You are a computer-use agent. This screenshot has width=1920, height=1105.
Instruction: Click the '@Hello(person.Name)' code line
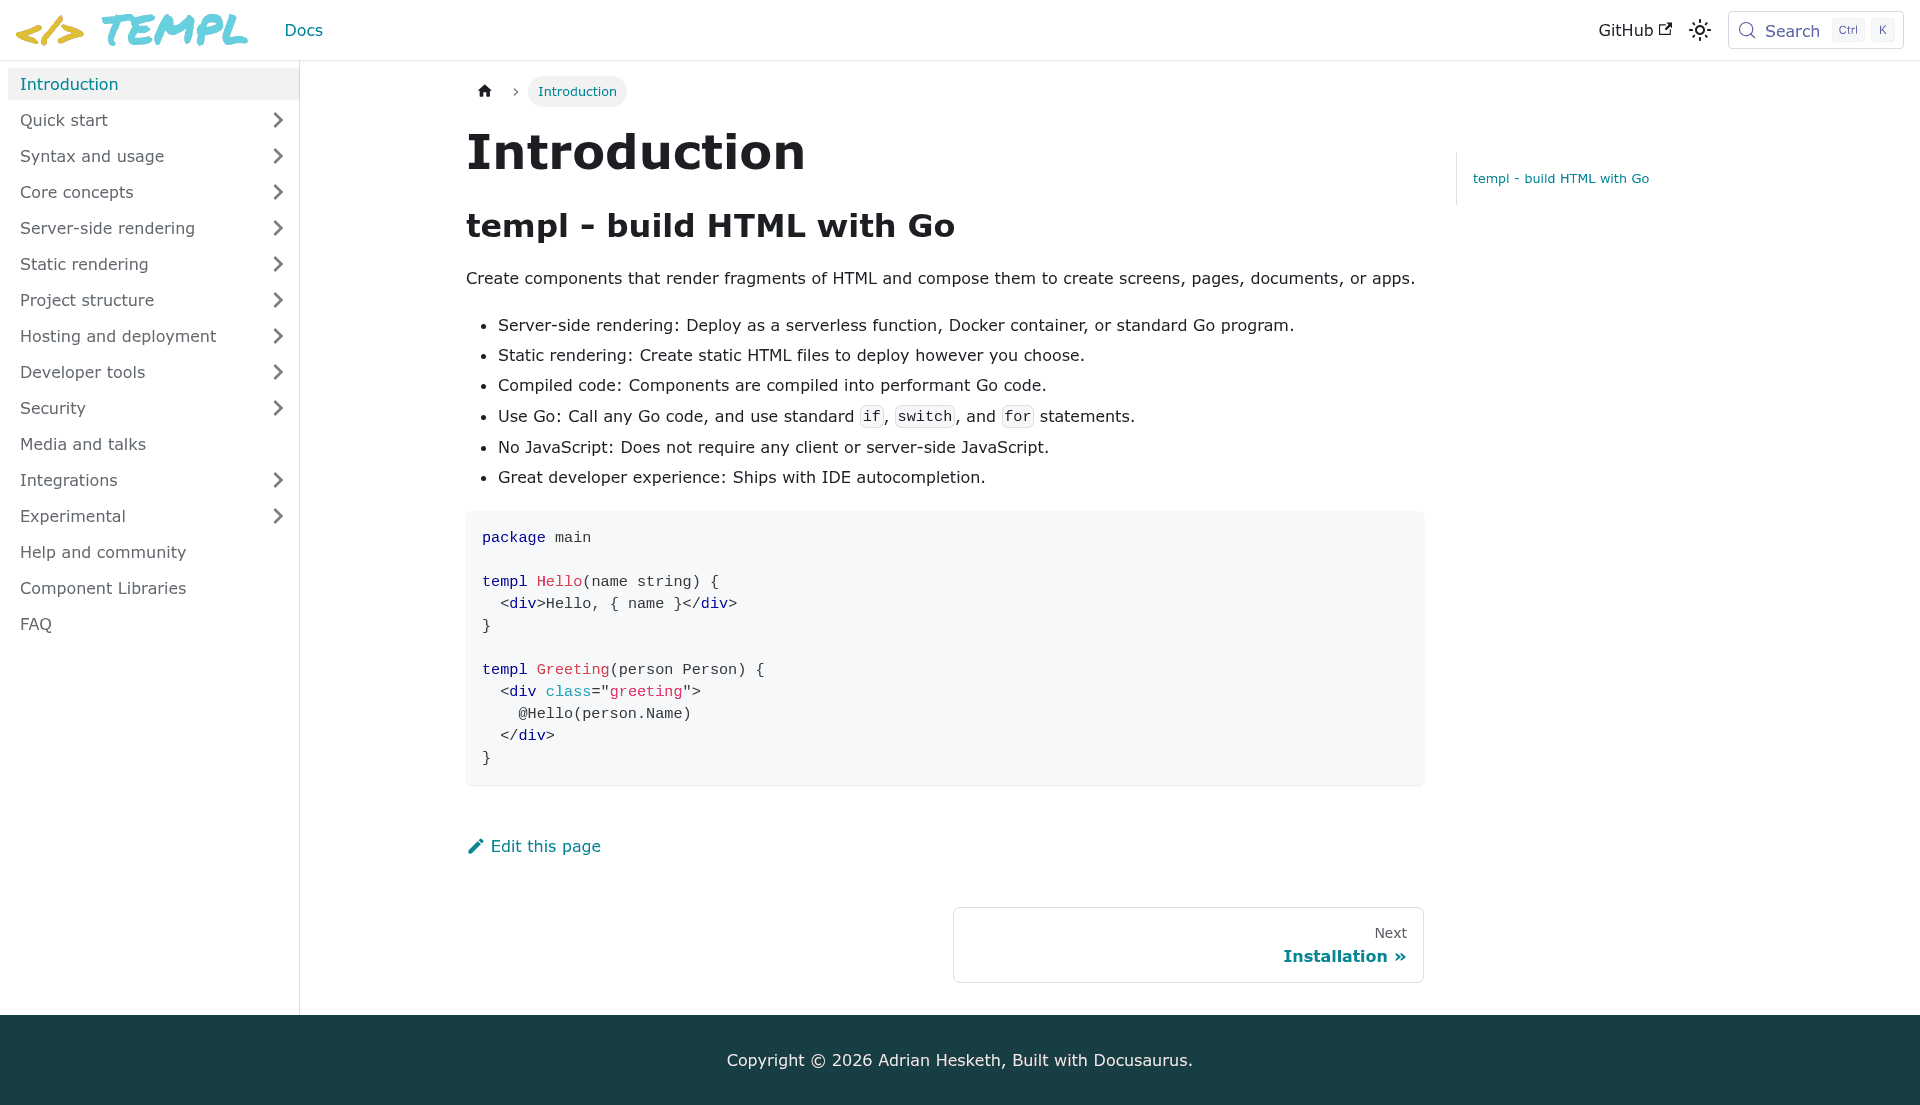coord(604,713)
